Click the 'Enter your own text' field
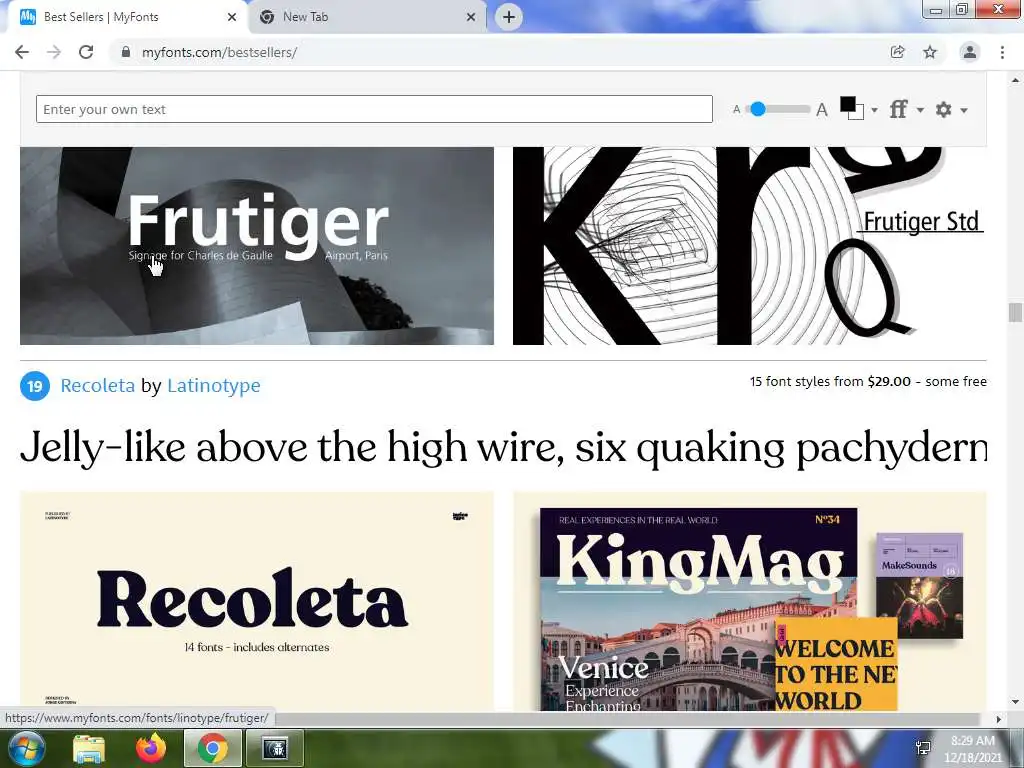This screenshot has width=1024, height=768. coord(374,109)
